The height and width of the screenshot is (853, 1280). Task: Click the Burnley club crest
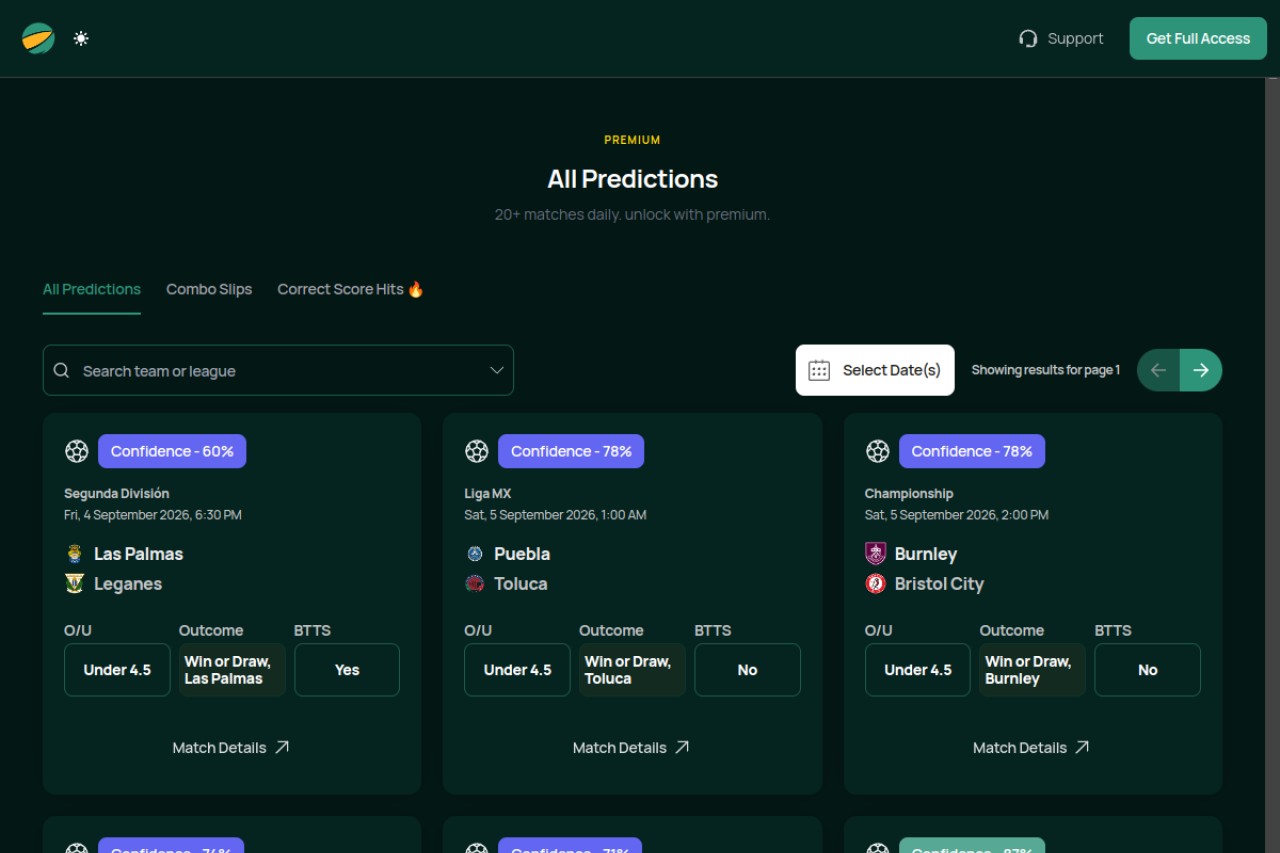(876, 554)
